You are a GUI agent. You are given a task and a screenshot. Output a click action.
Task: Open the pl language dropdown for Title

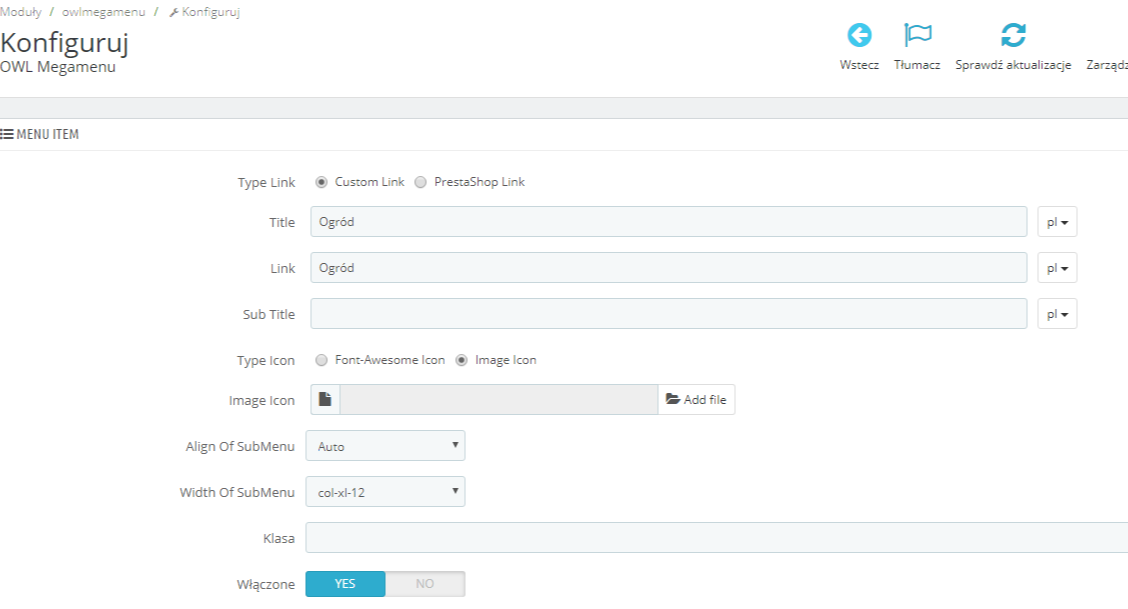pos(1057,221)
